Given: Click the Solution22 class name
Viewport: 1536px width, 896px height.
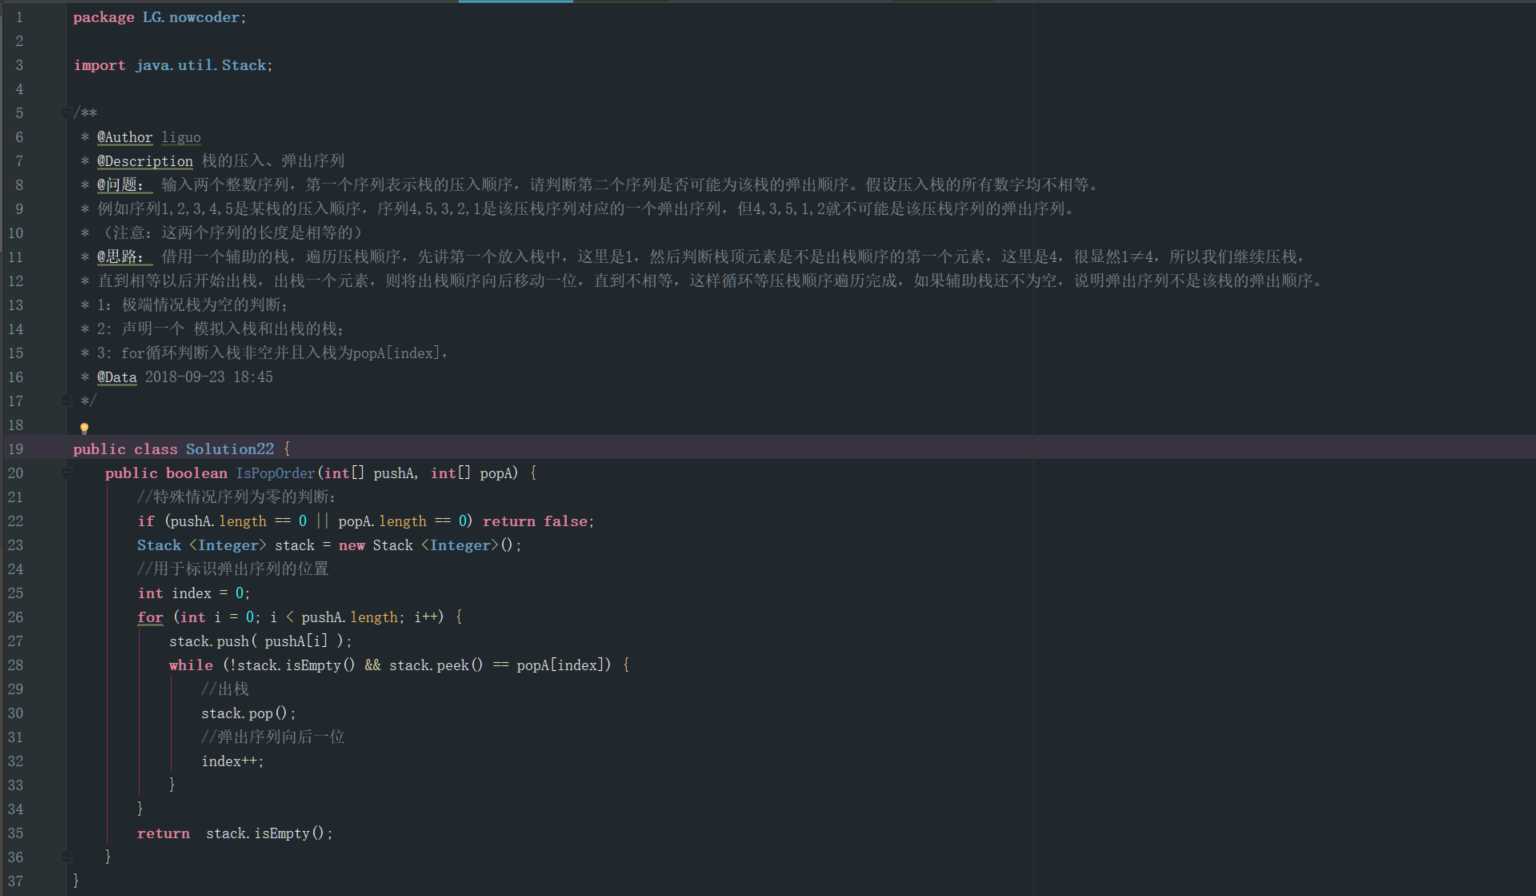Looking at the screenshot, I should pyautogui.click(x=229, y=449).
